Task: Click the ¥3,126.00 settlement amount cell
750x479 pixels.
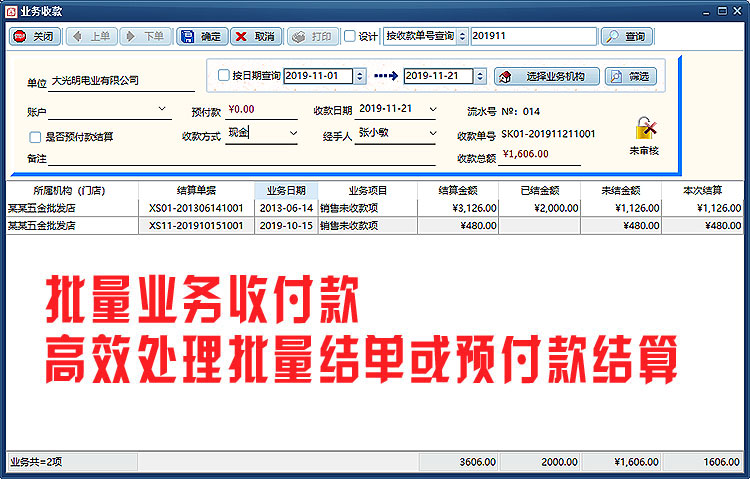Action: [x=458, y=208]
